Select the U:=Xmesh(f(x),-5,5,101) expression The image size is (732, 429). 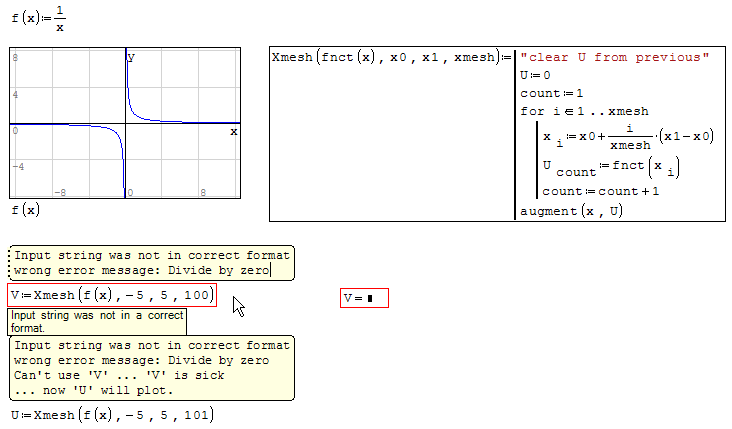click(111, 415)
